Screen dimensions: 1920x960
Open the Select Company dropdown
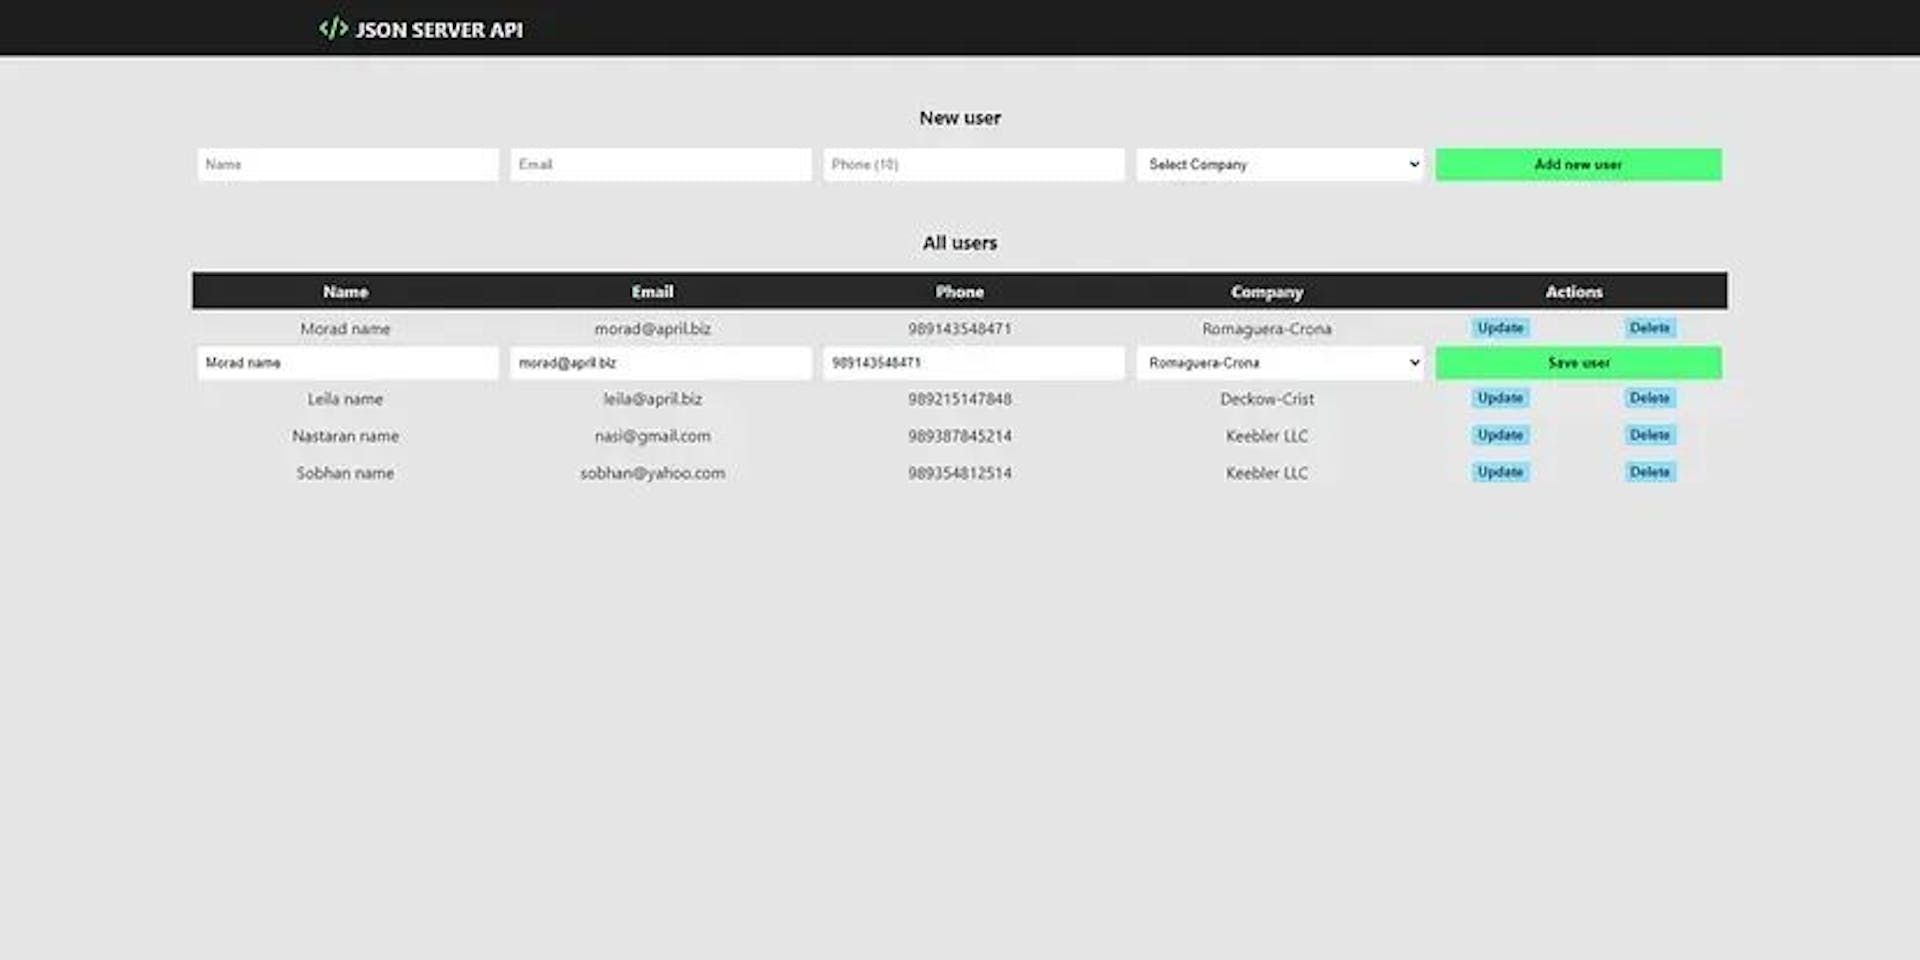1279,164
